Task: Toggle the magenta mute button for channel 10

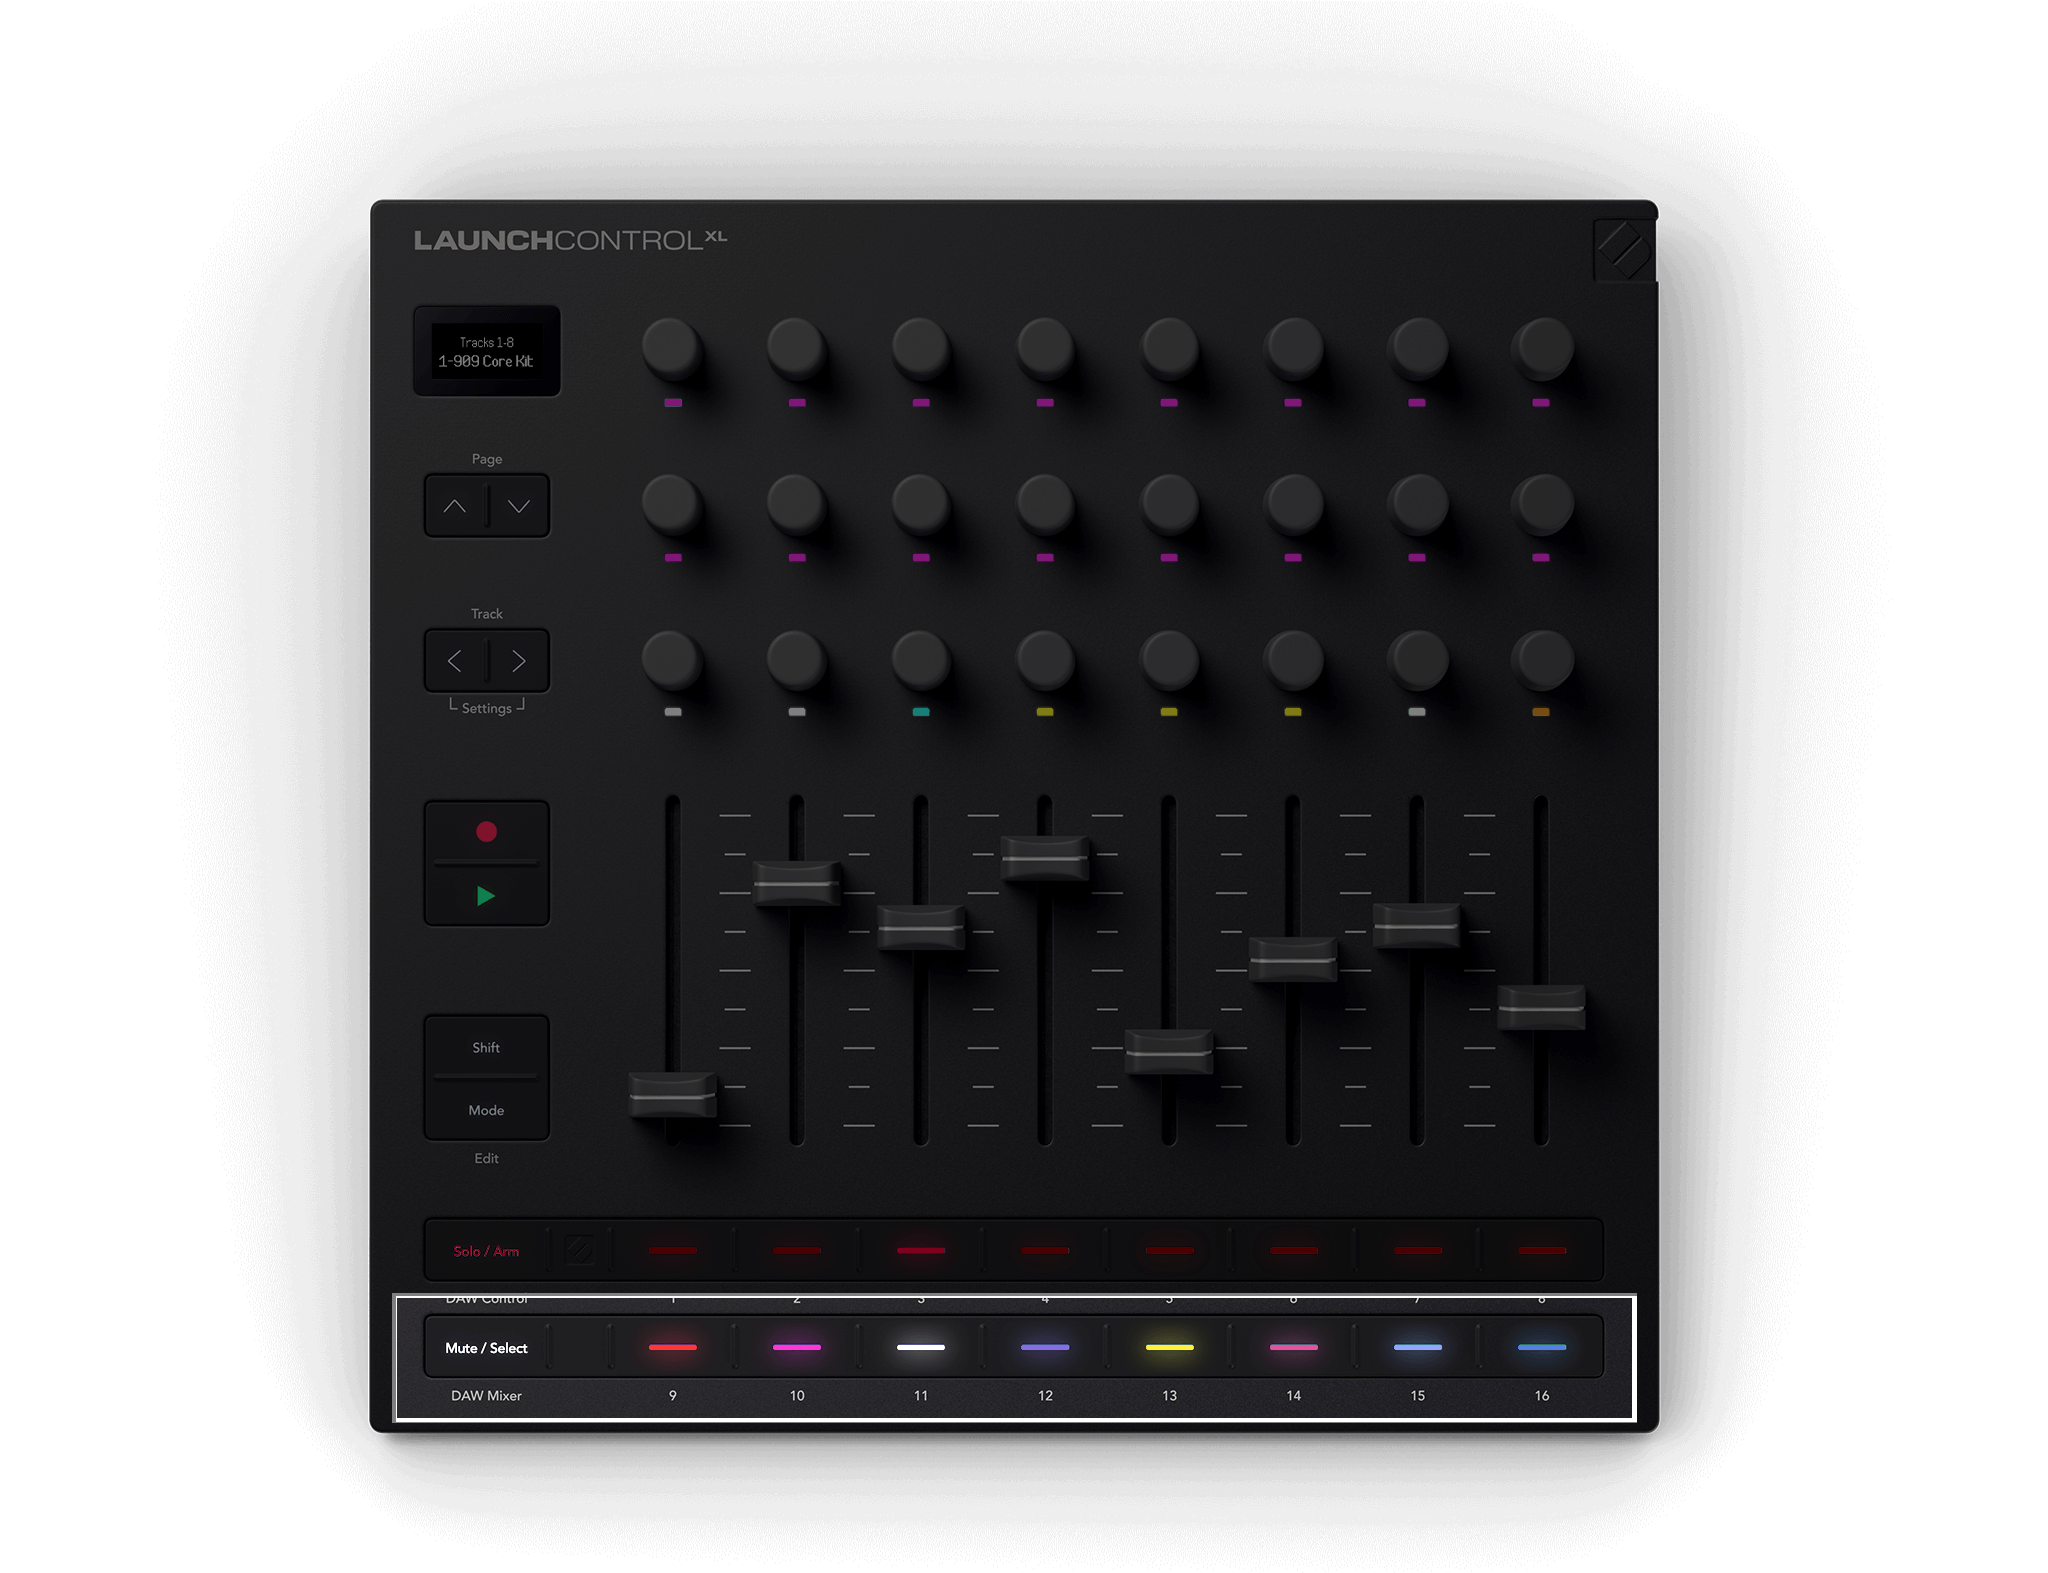Action: 797,1348
